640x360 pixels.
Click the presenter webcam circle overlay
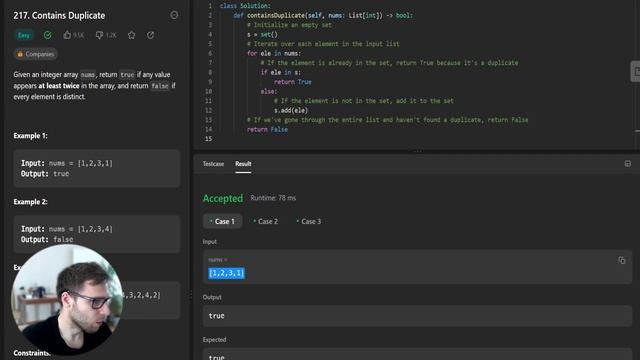click(x=67, y=300)
